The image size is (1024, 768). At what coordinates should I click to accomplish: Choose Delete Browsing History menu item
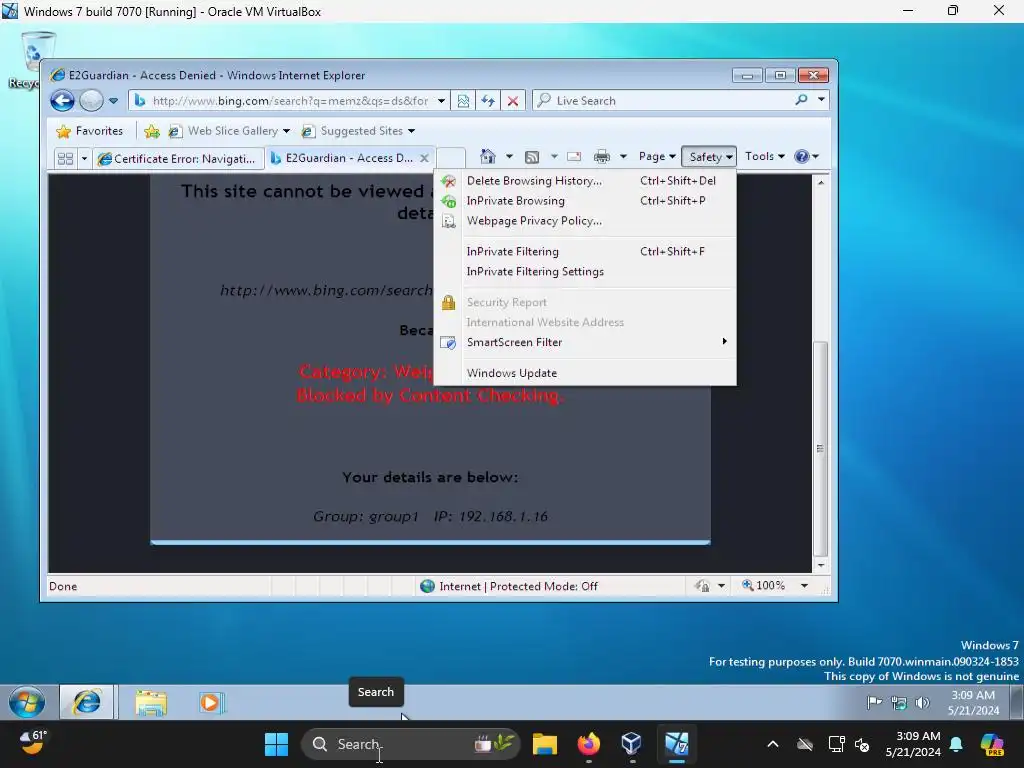point(585,181)
